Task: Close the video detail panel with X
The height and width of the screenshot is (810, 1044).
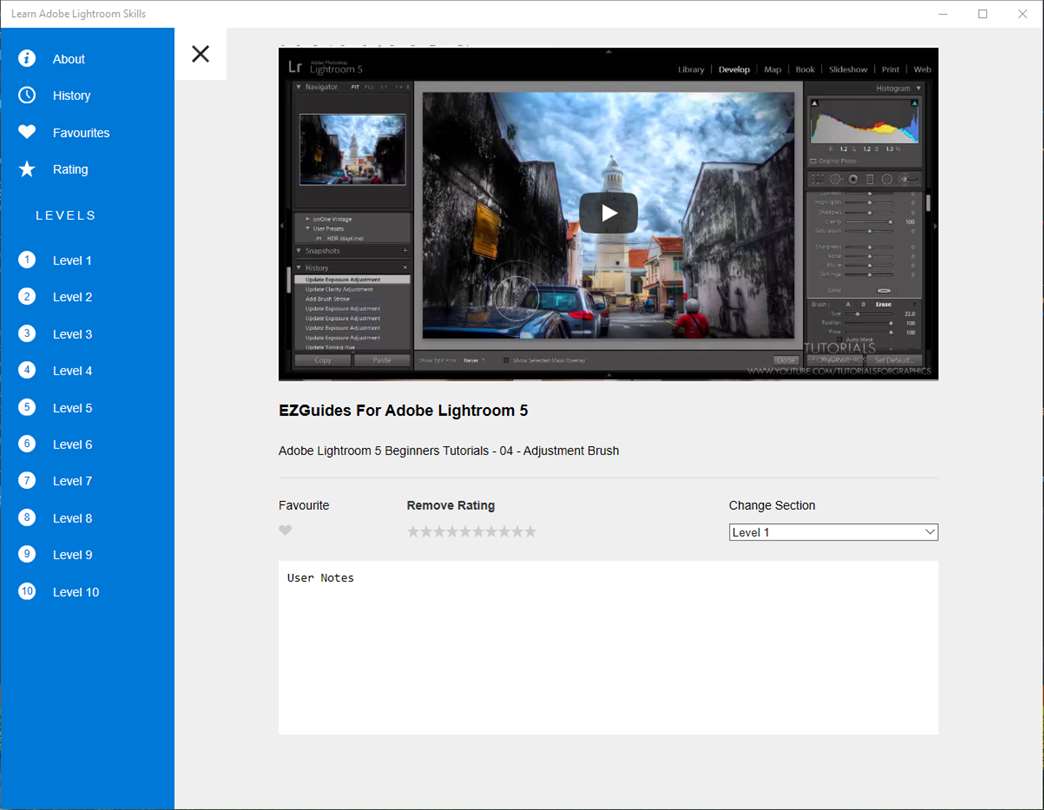Action: pyautogui.click(x=200, y=54)
